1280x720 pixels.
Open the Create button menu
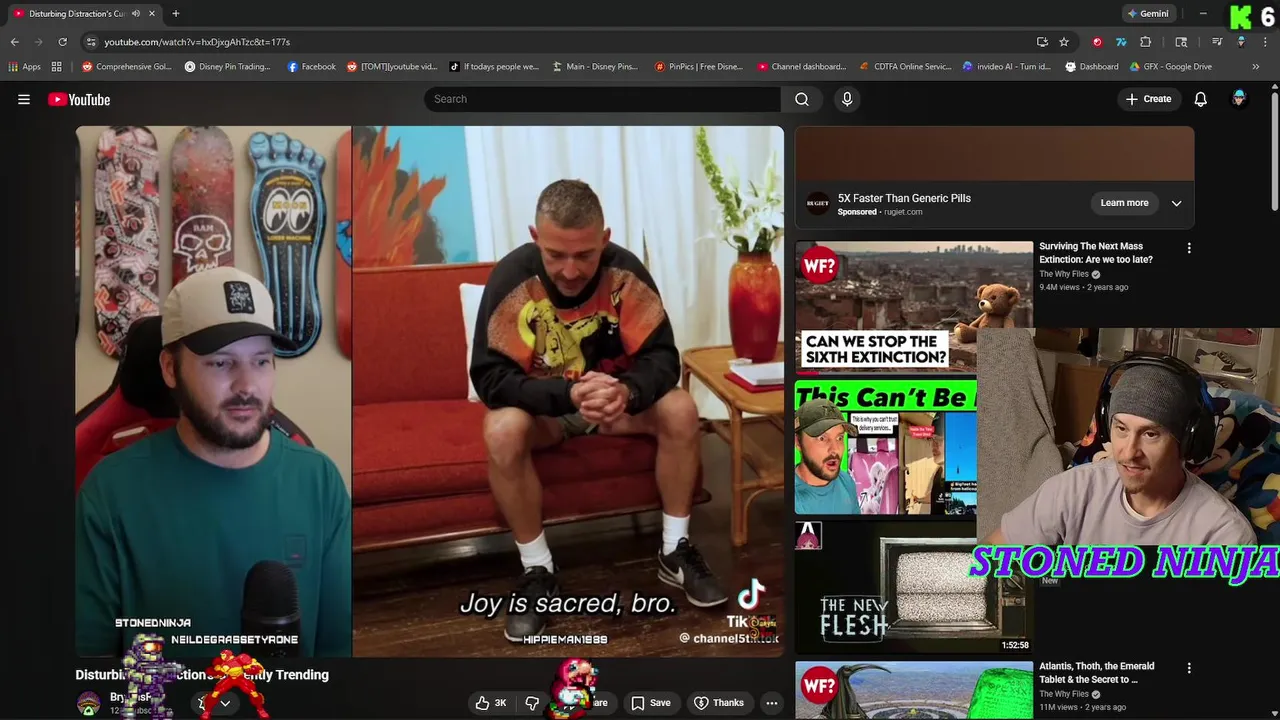pos(1148,99)
